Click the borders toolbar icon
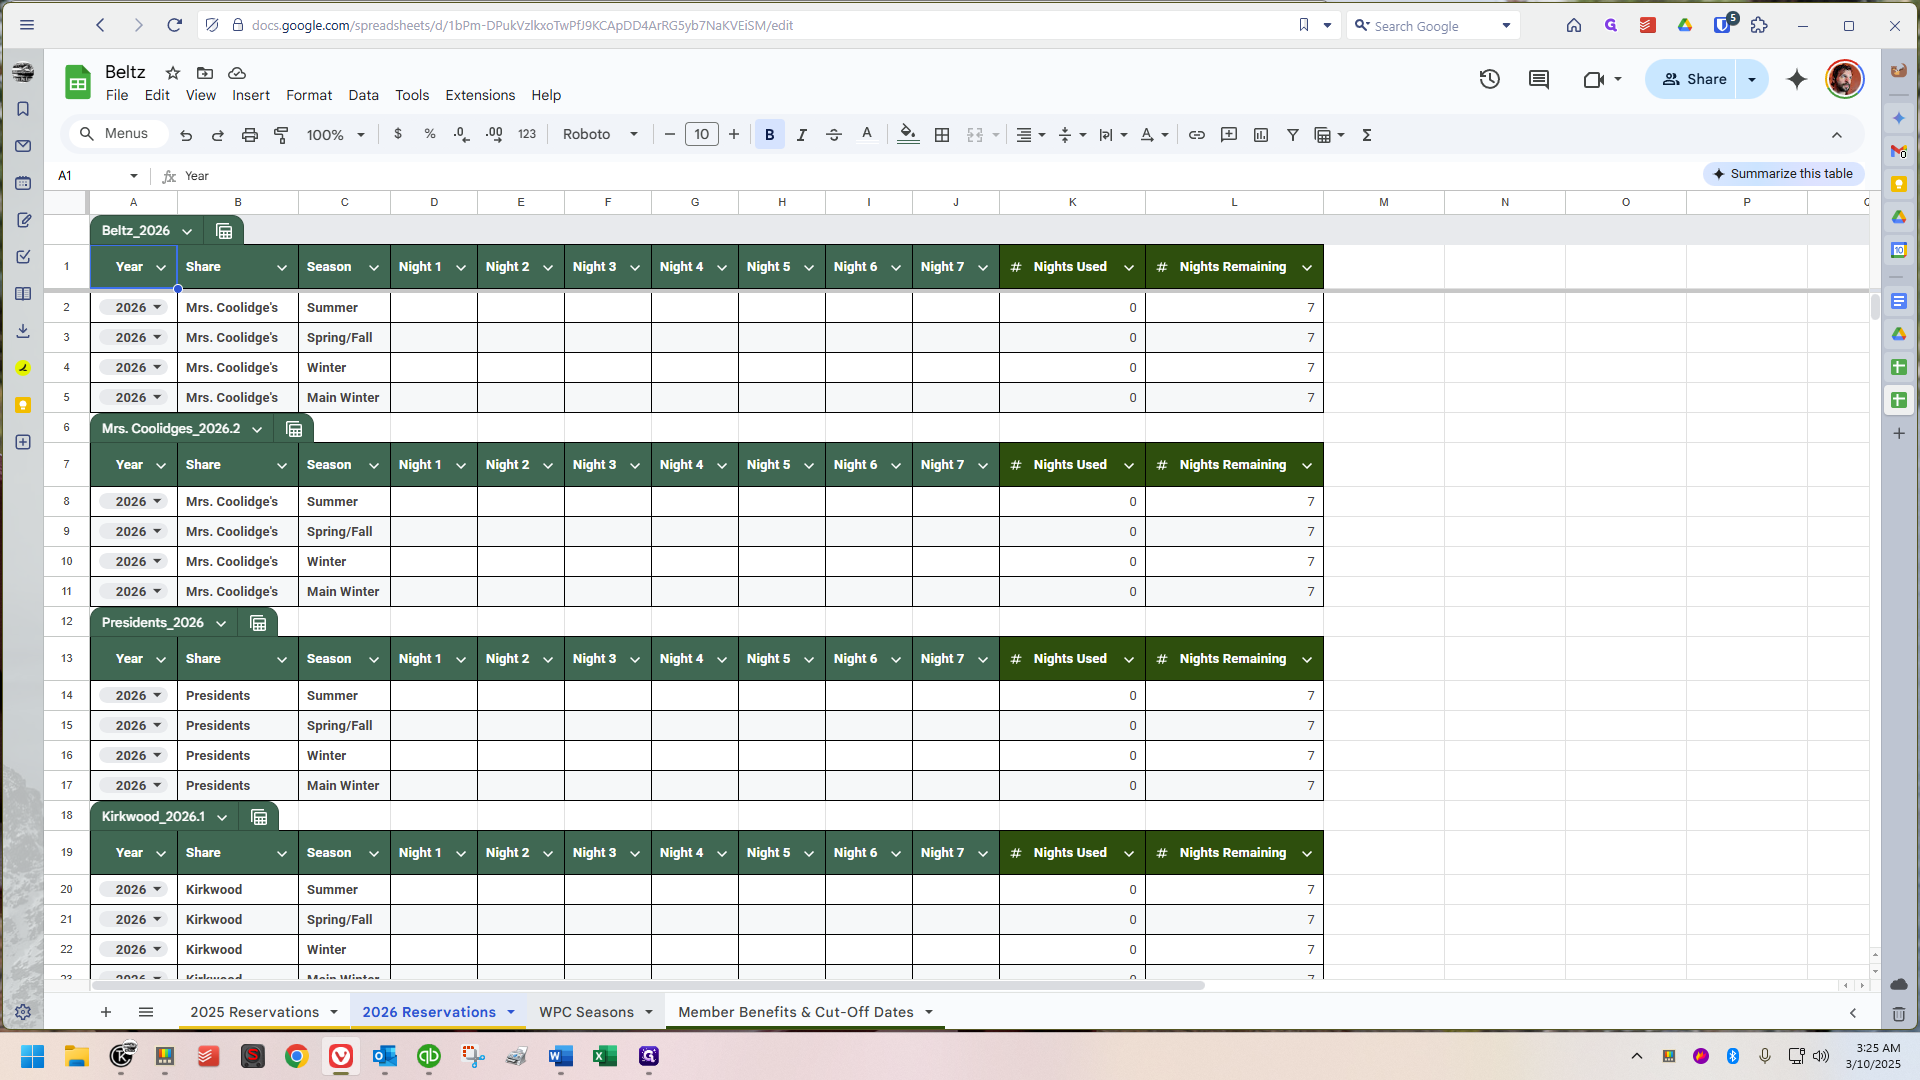 (941, 135)
